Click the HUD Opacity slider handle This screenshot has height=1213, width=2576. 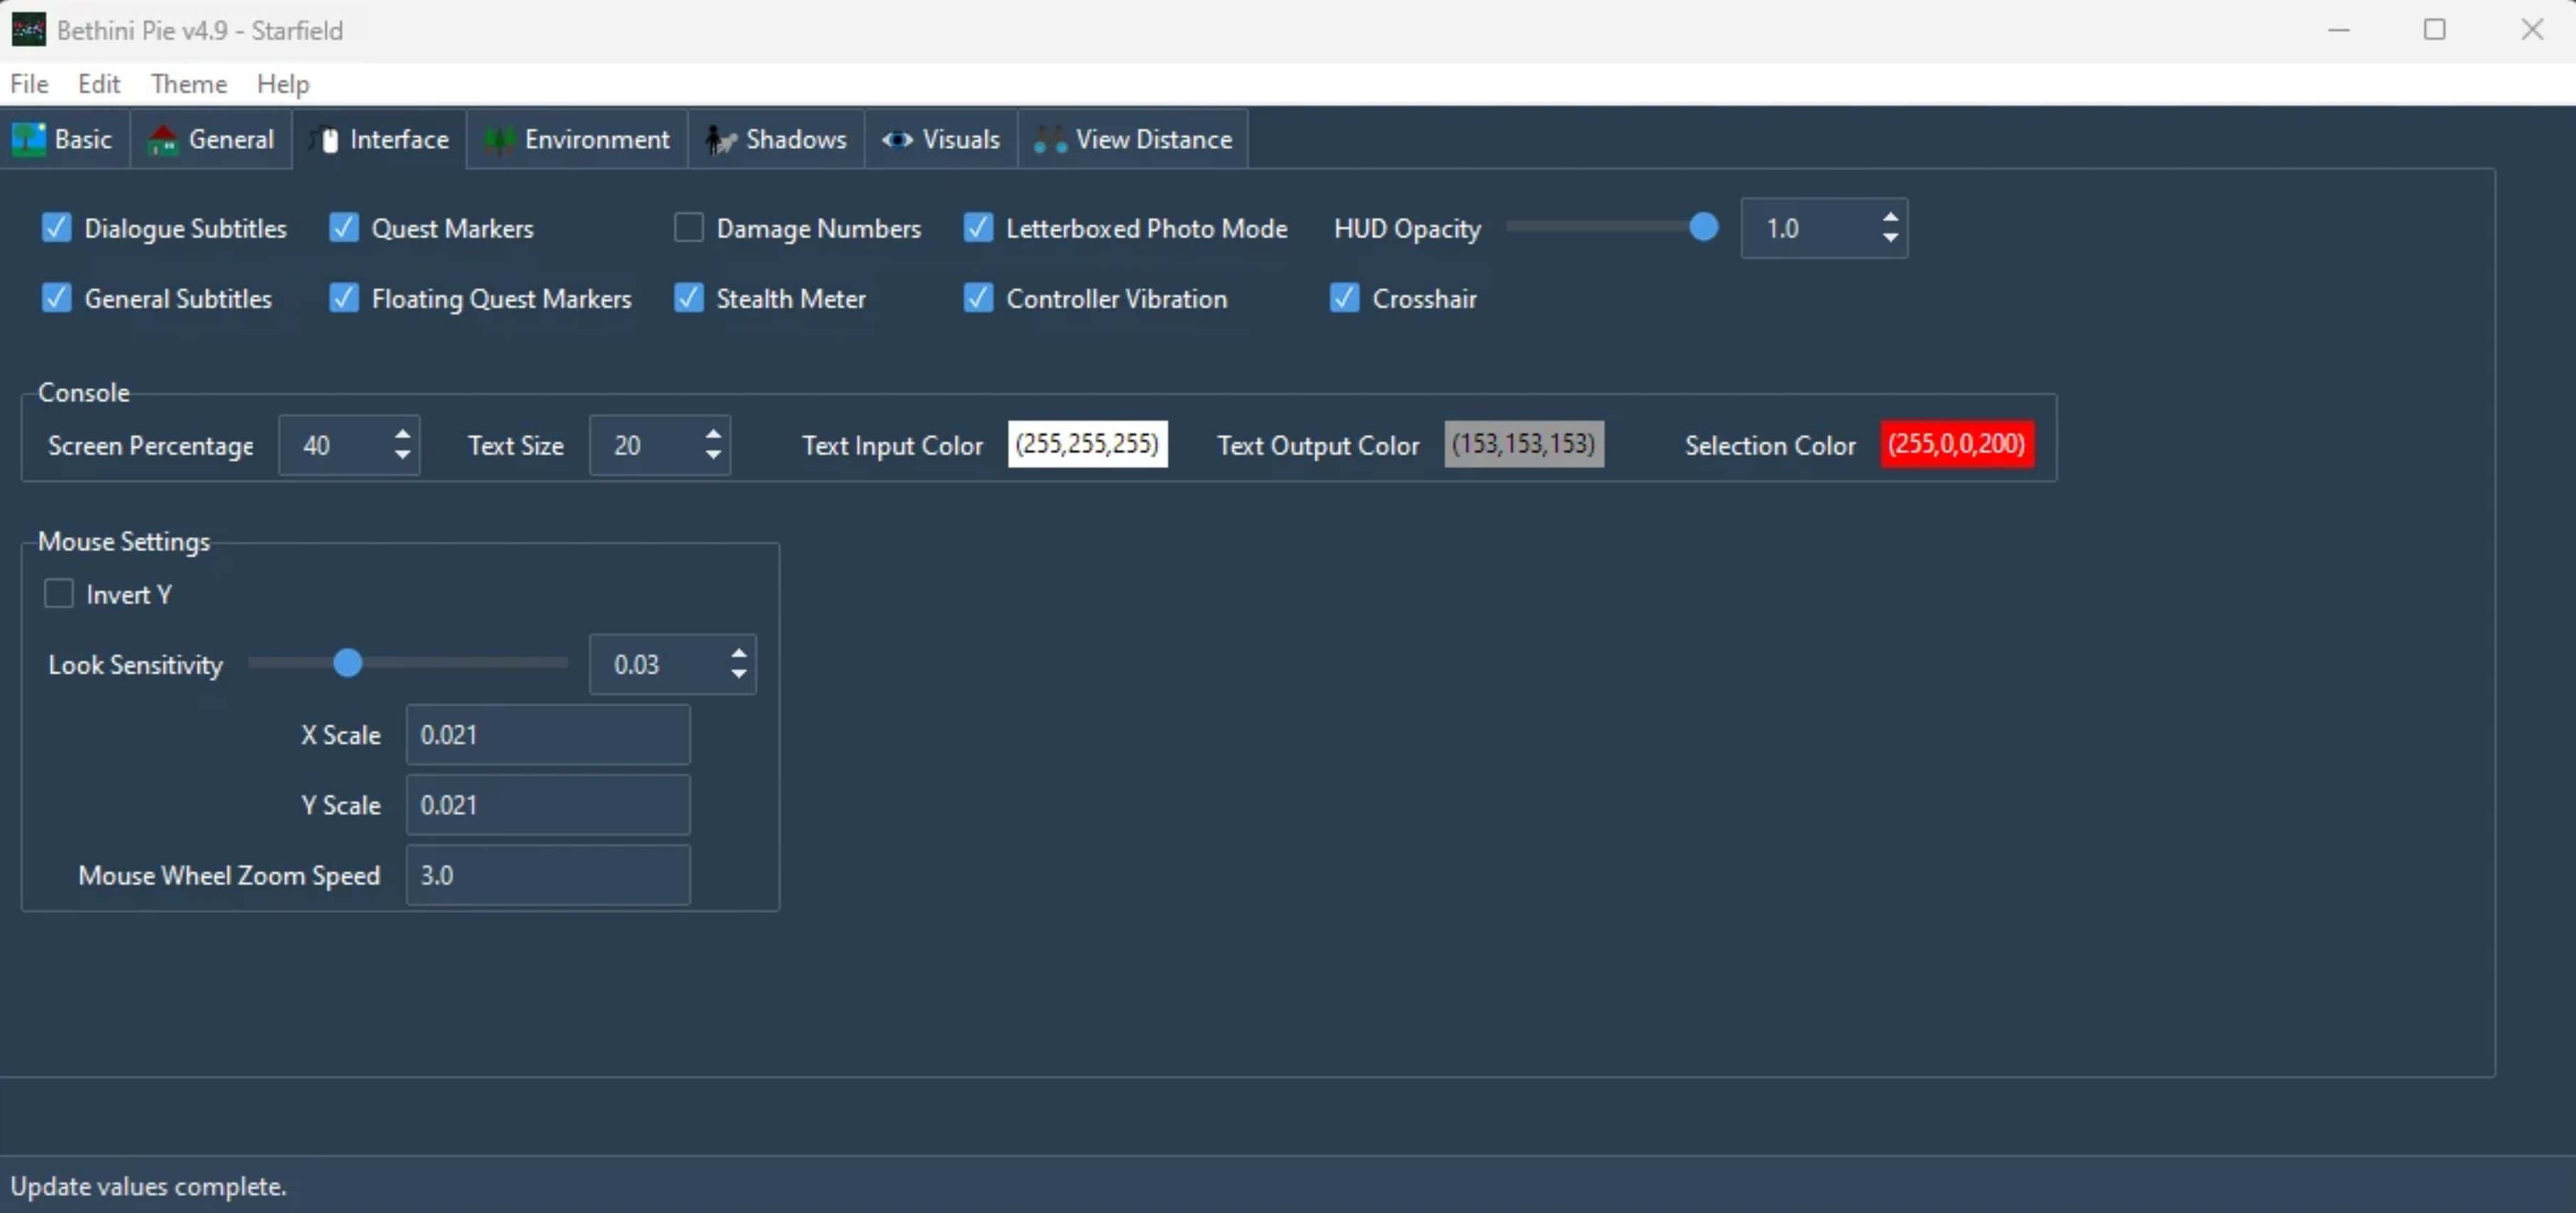pyautogui.click(x=1703, y=228)
